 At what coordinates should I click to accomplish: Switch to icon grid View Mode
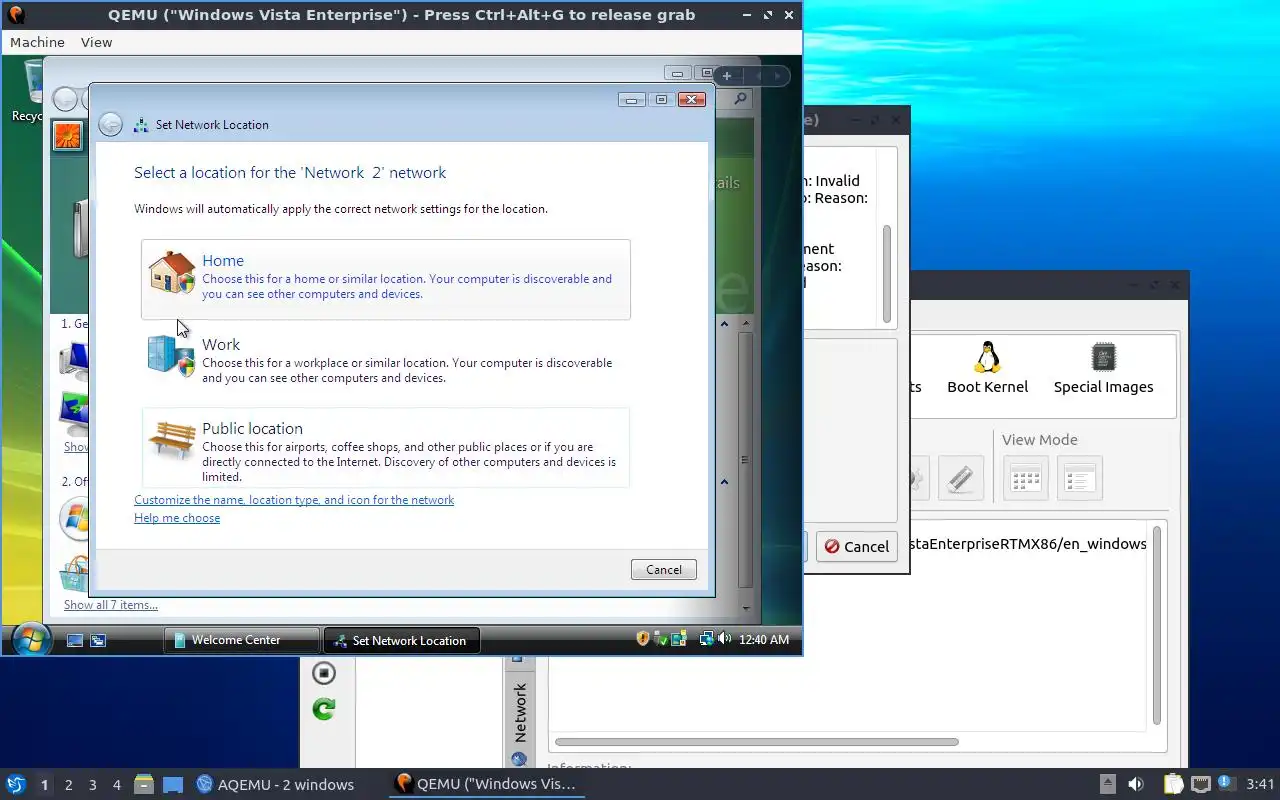point(1026,479)
